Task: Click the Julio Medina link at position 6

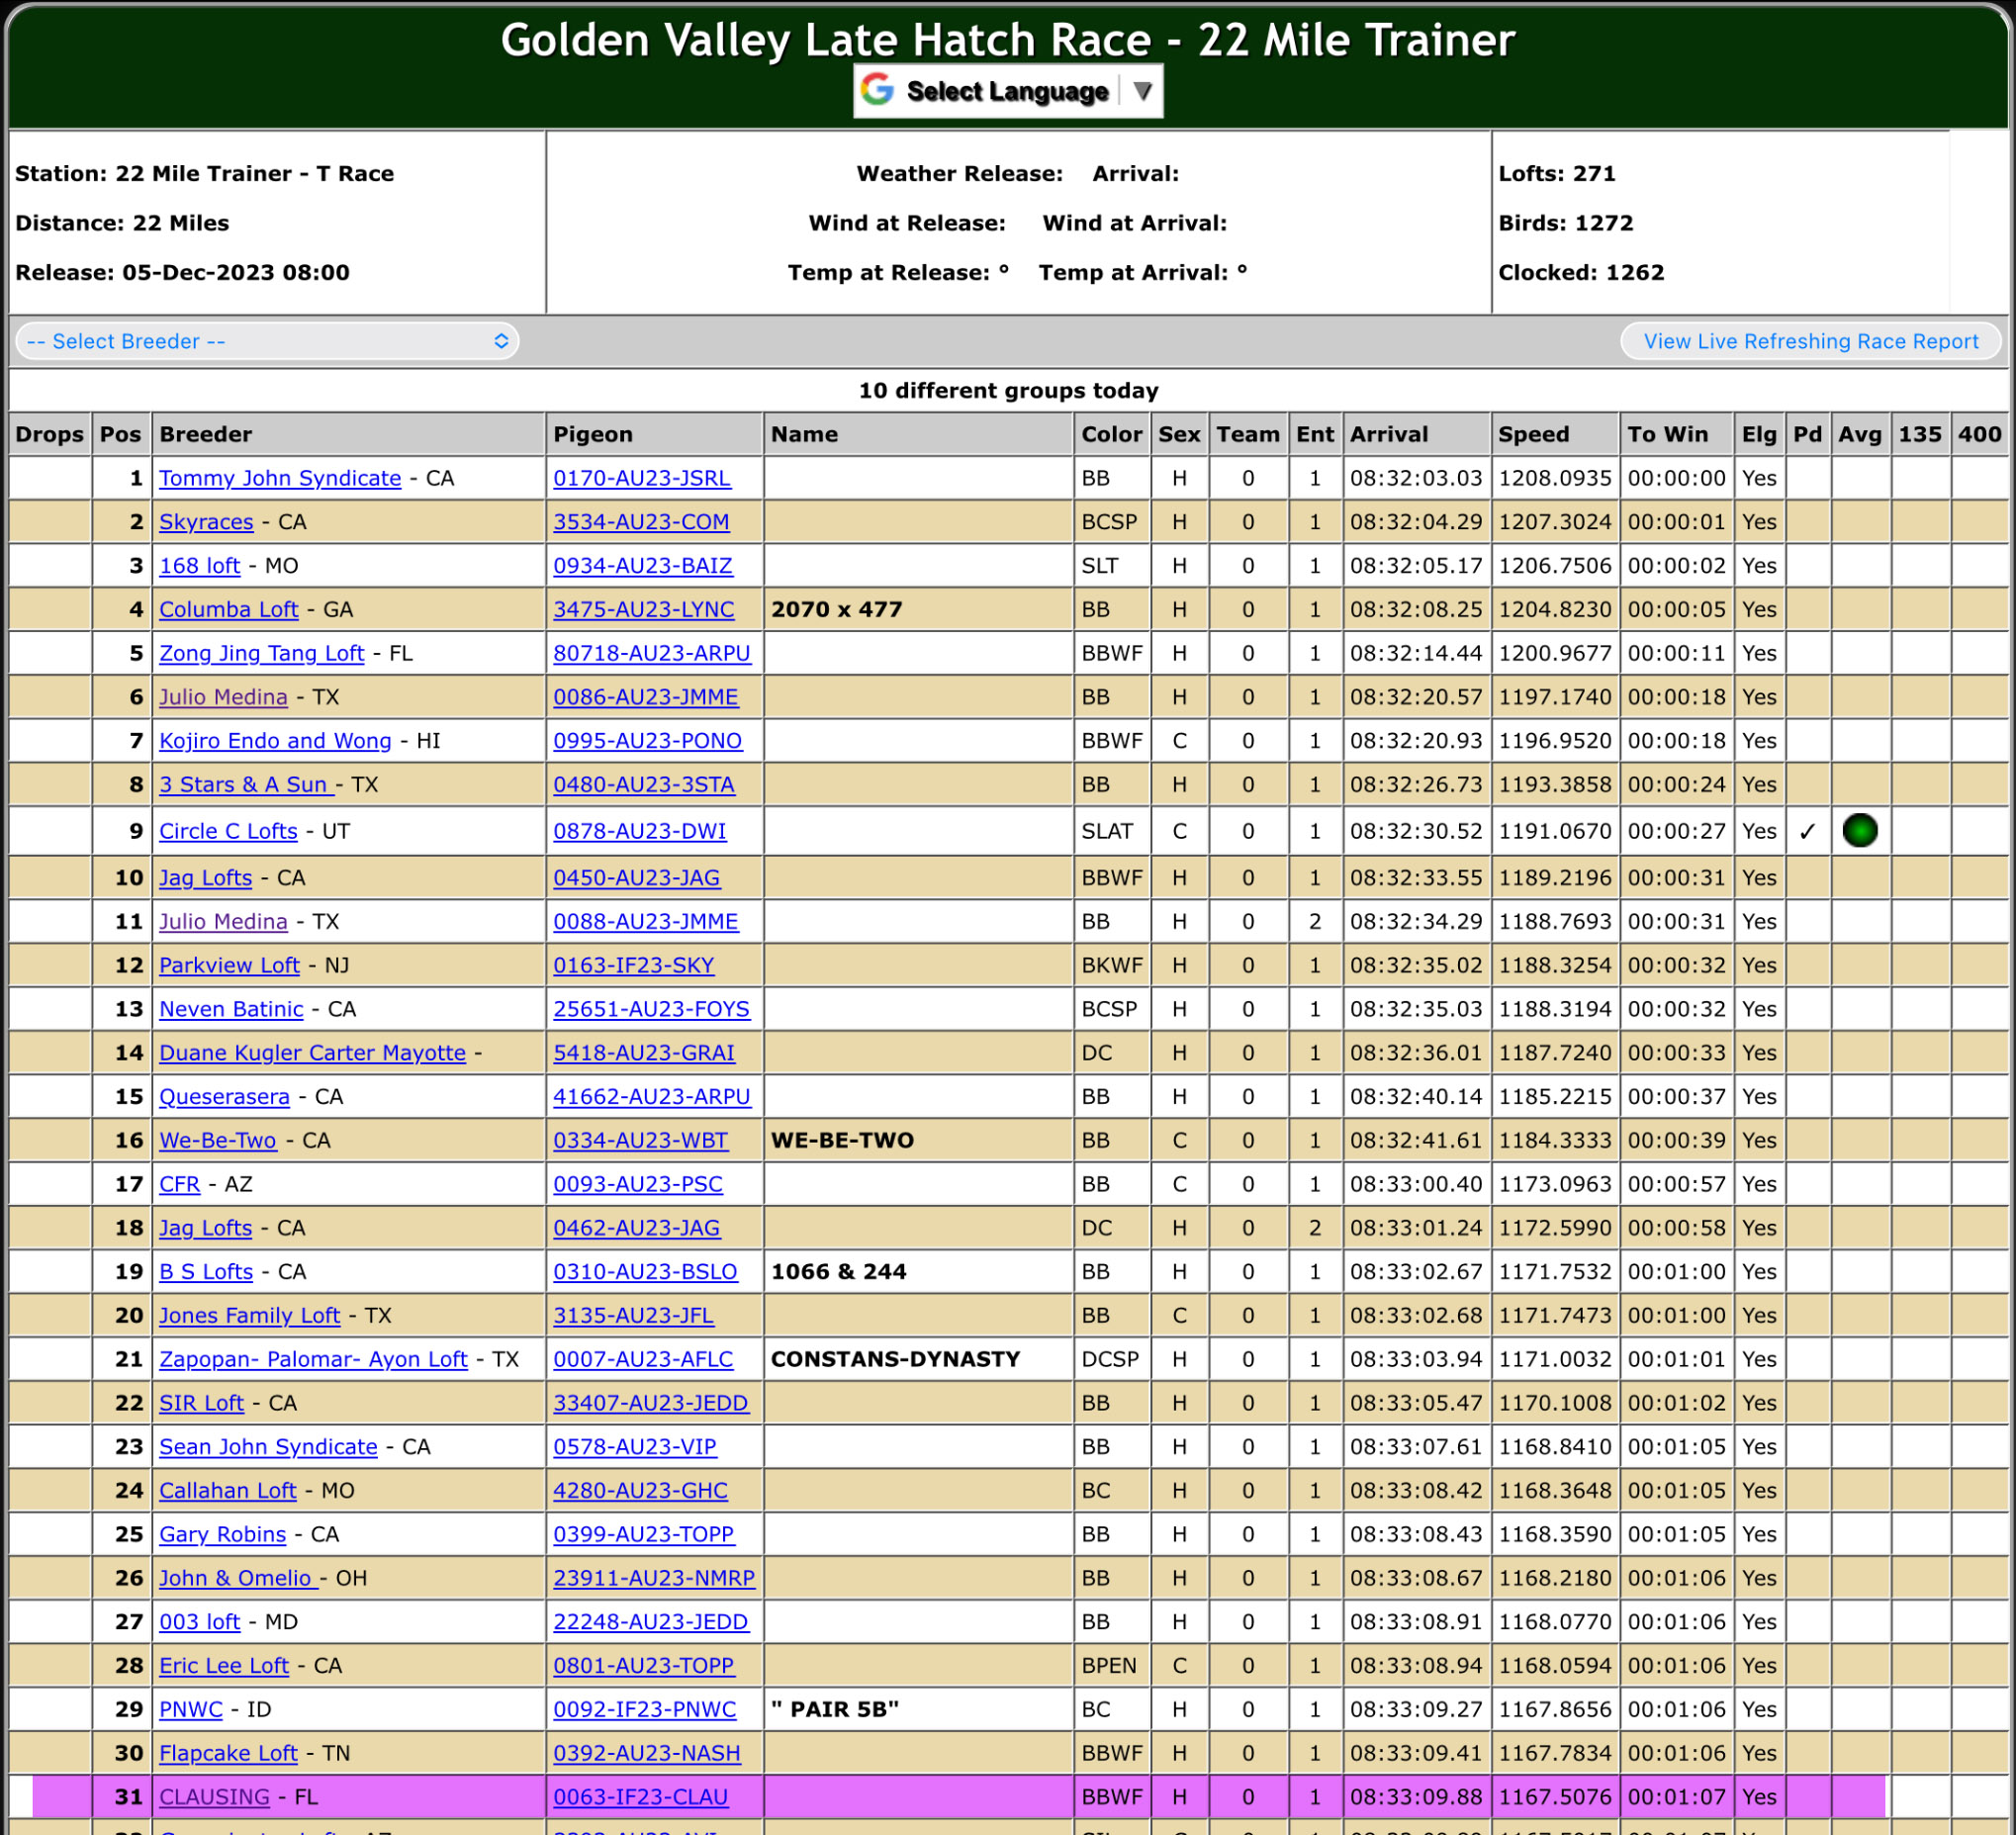Action: [x=223, y=697]
